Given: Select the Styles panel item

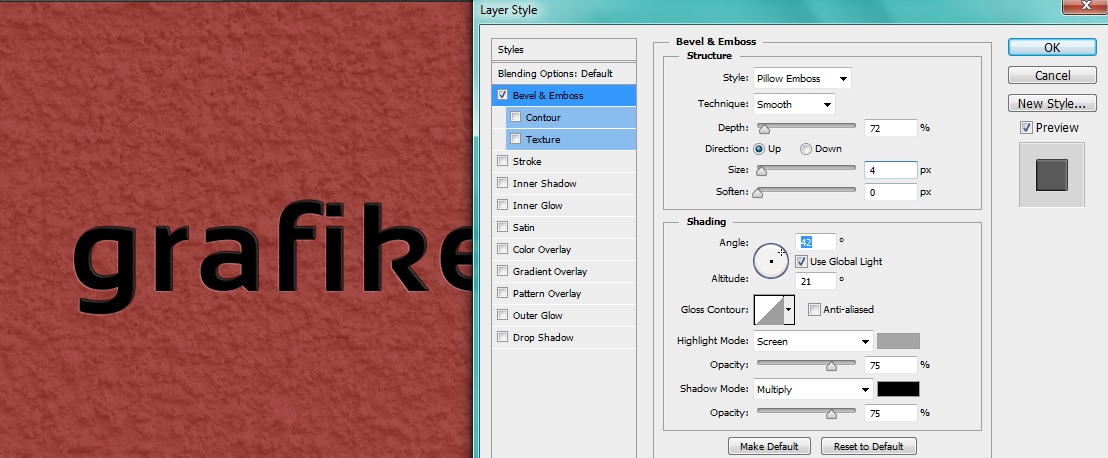Looking at the screenshot, I should click(x=564, y=49).
